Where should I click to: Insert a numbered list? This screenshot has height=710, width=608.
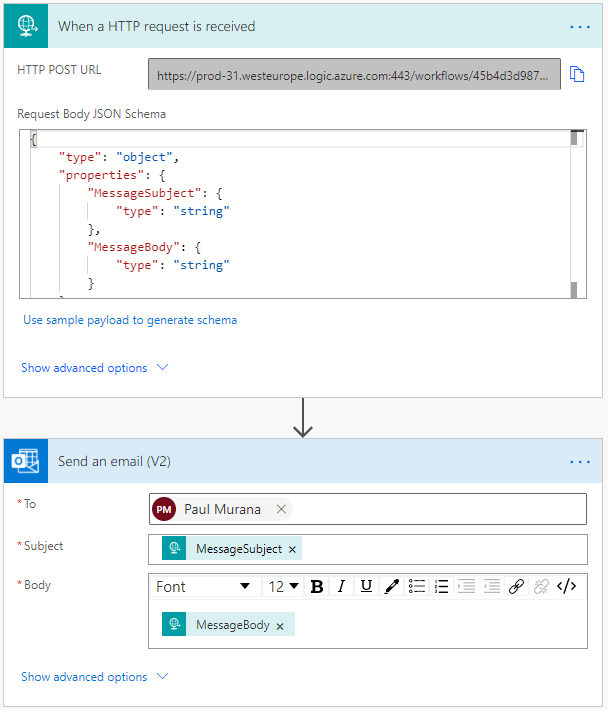(x=441, y=586)
